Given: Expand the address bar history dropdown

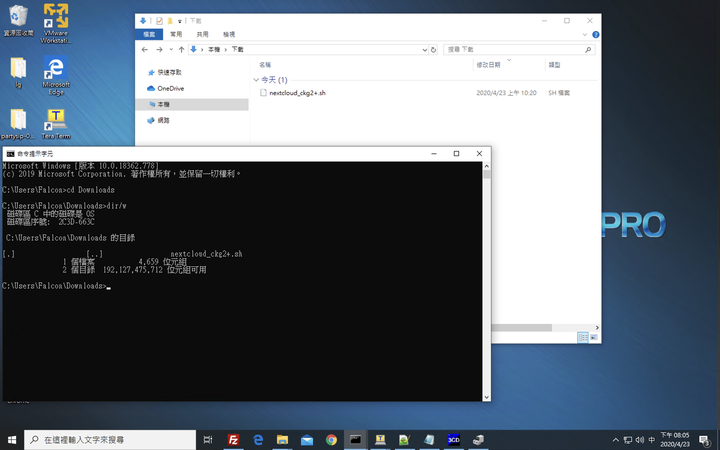Looking at the screenshot, I should tap(425, 50).
